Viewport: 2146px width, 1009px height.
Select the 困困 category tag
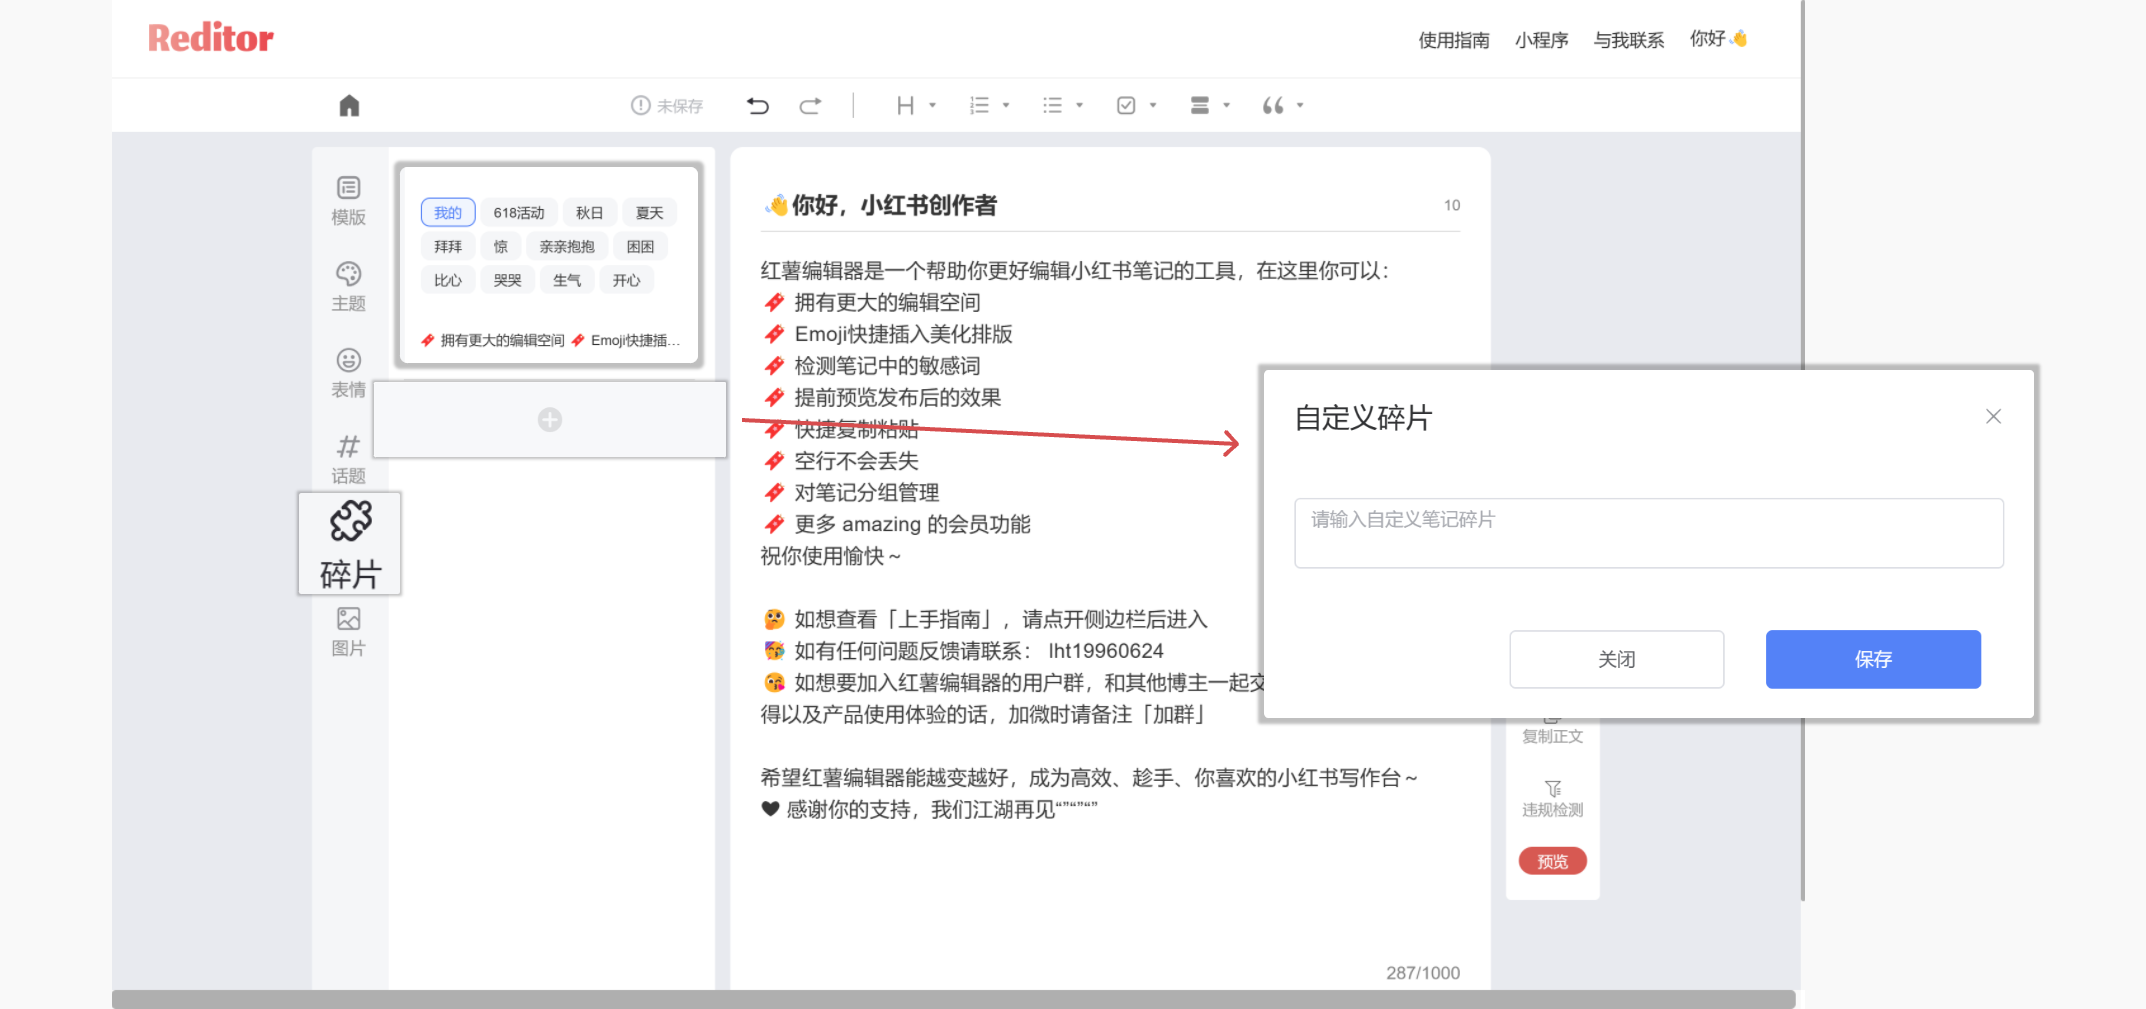(x=640, y=246)
